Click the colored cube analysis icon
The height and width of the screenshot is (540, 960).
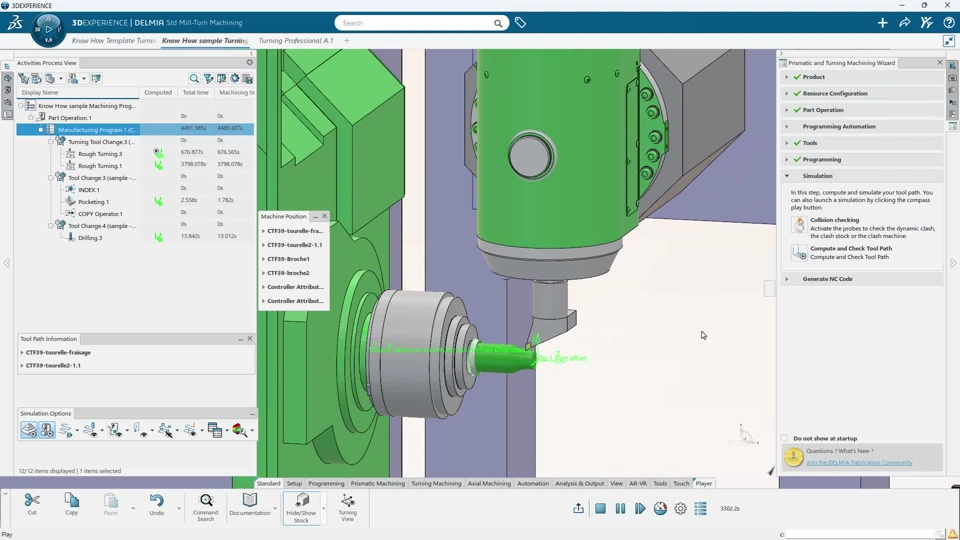pyautogui.click(x=239, y=430)
